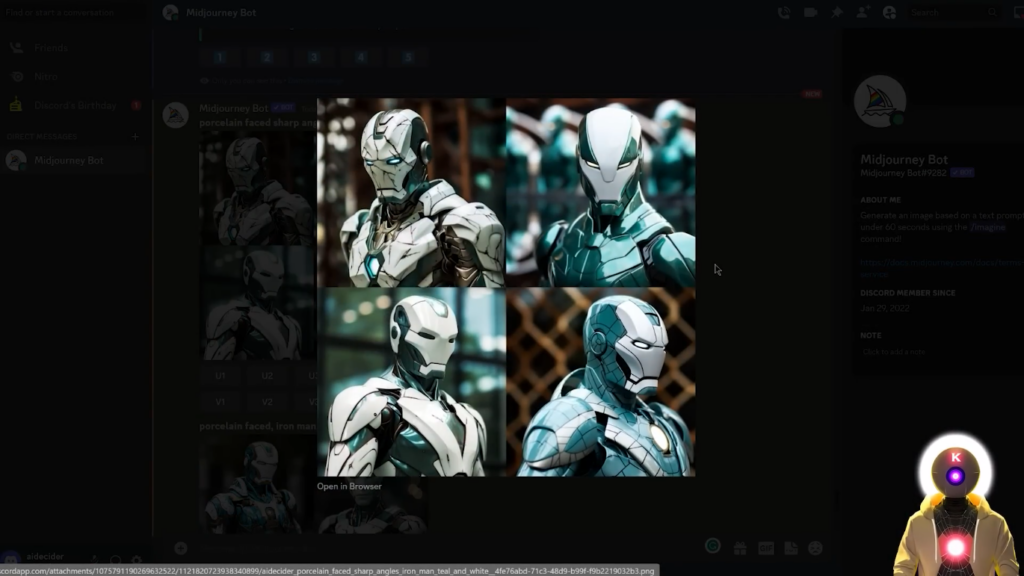Viewport: 1024px width, 576px height.
Task: Open the image thumbnail below 'porcelain faced, iron man'
Action: (258, 485)
